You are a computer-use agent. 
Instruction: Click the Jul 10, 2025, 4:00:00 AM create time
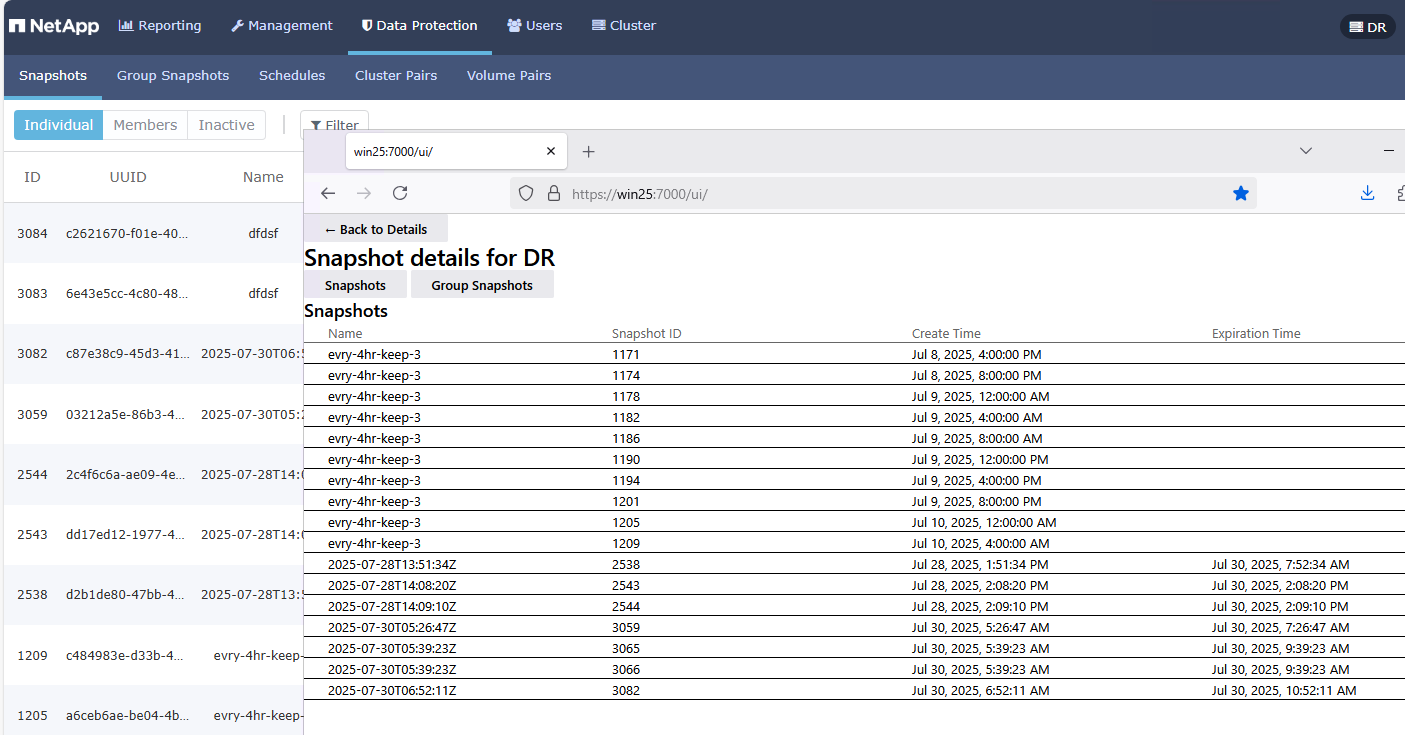click(x=981, y=543)
